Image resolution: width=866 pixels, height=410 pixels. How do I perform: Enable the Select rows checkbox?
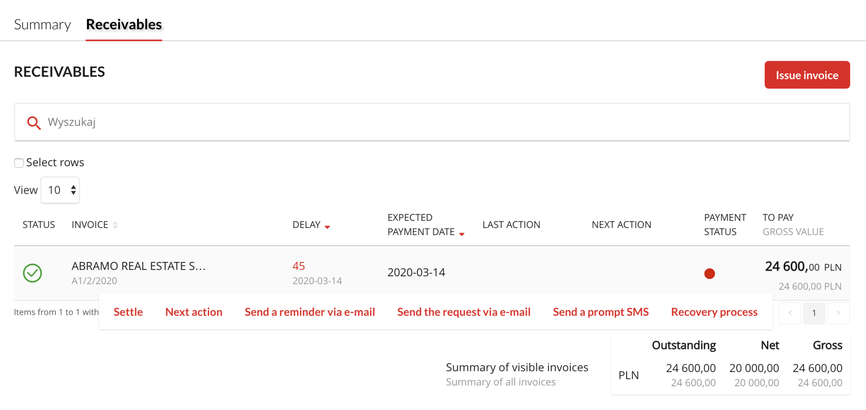(x=19, y=163)
